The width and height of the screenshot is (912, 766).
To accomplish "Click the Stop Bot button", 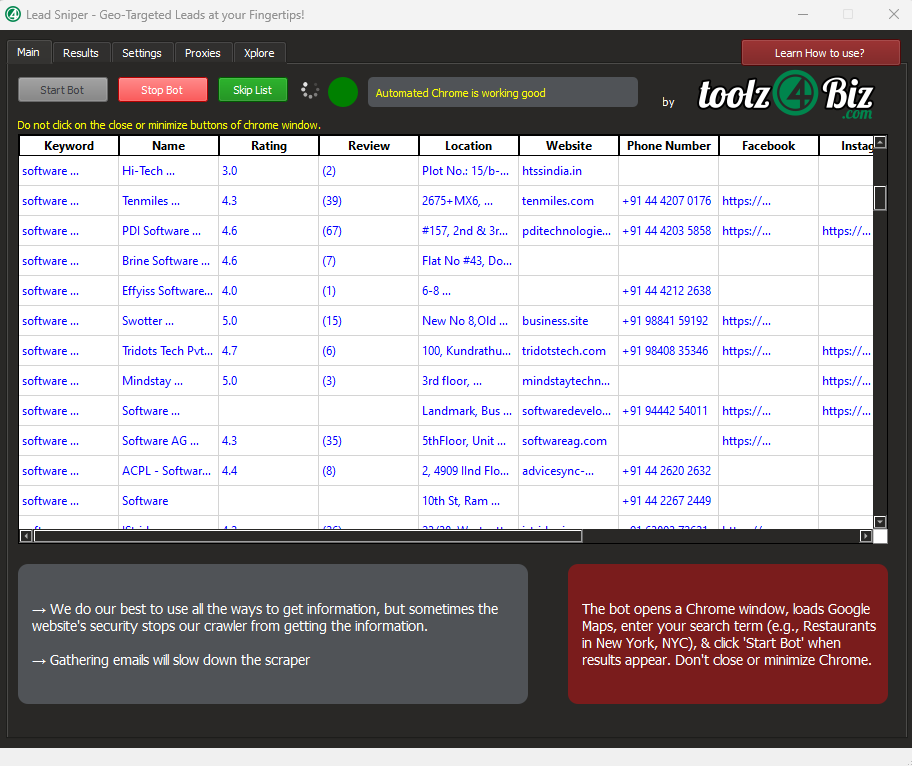I will coord(162,90).
